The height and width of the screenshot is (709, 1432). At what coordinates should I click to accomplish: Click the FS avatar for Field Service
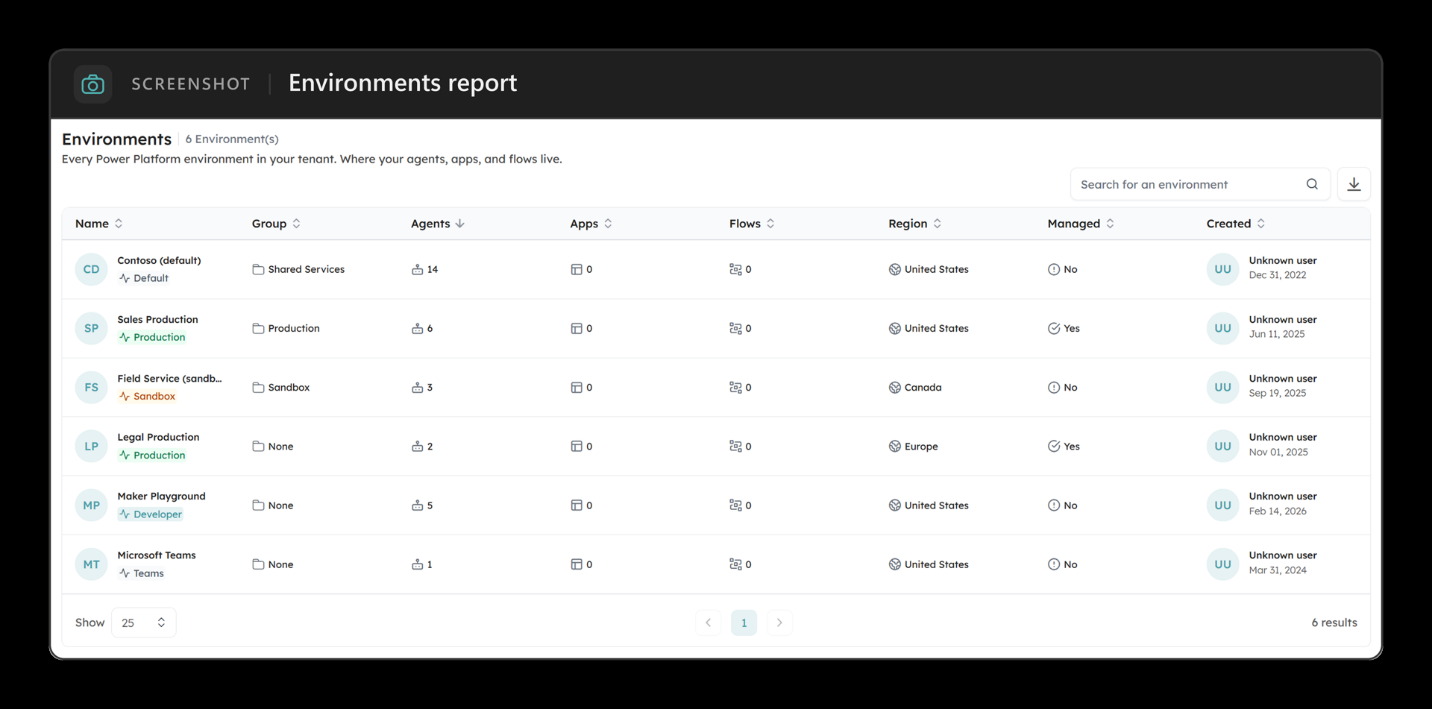pos(91,387)
